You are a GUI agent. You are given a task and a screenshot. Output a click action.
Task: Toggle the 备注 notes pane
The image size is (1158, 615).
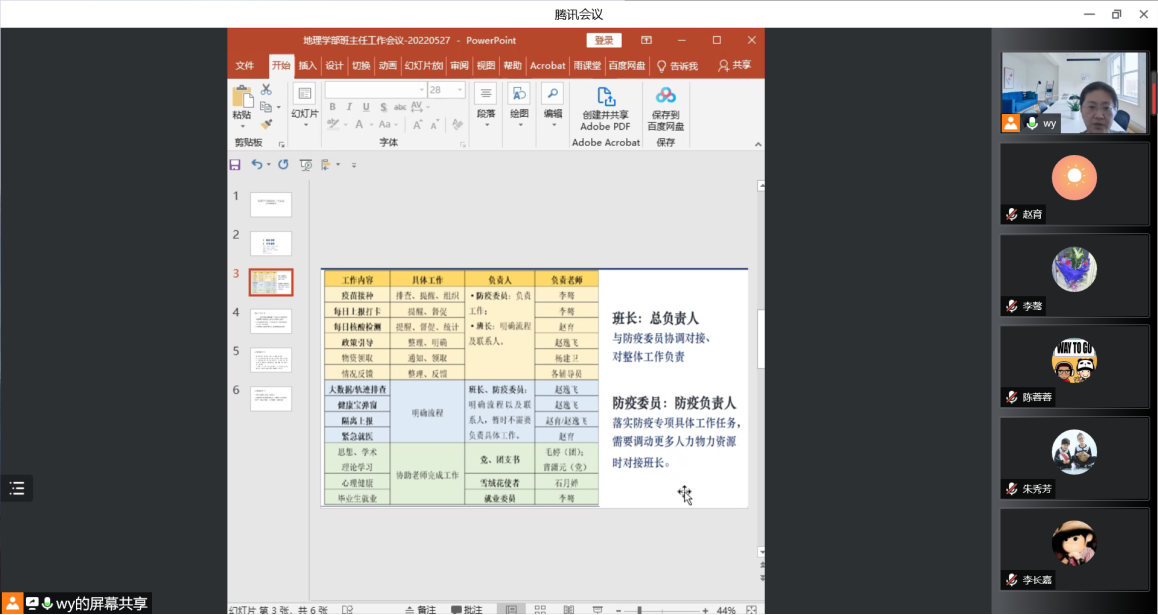421,609
